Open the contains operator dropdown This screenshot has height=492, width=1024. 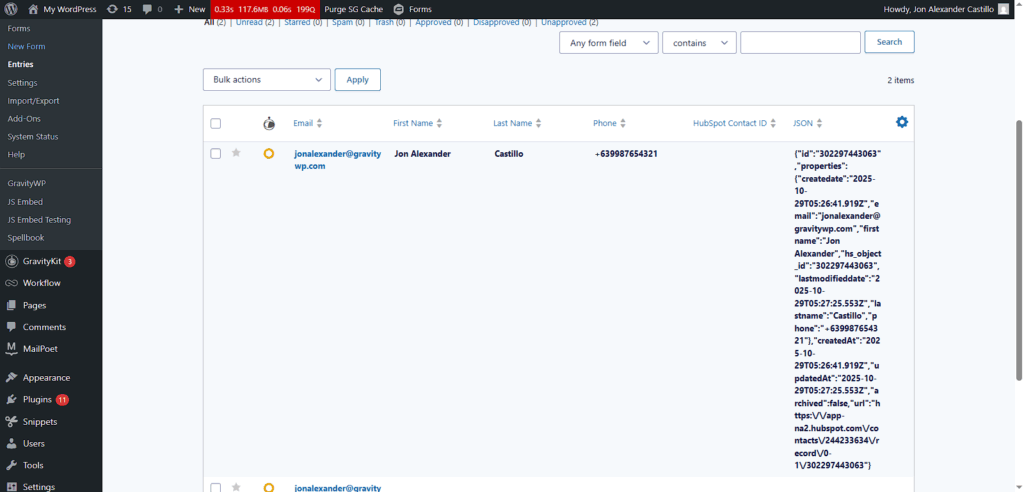tap(699, 42)
